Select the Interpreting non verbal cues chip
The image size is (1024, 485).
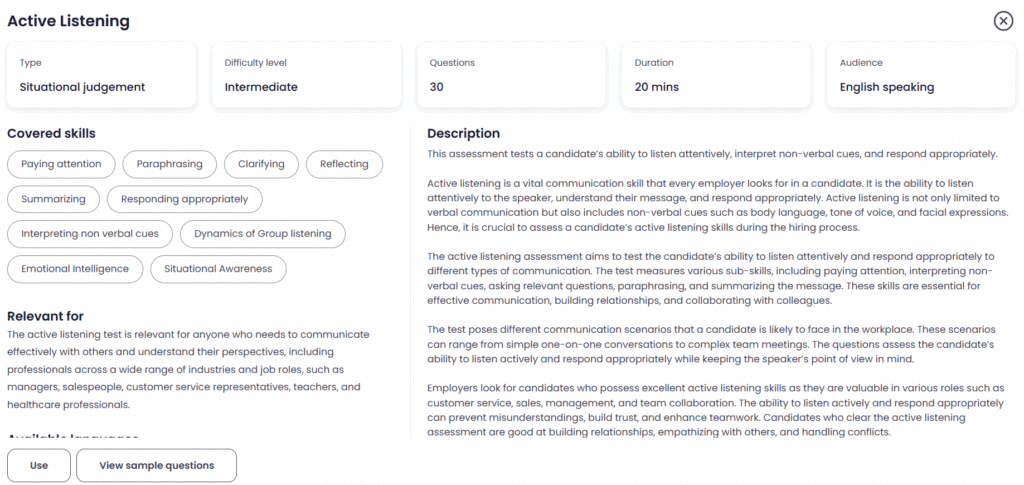[90, 234]
